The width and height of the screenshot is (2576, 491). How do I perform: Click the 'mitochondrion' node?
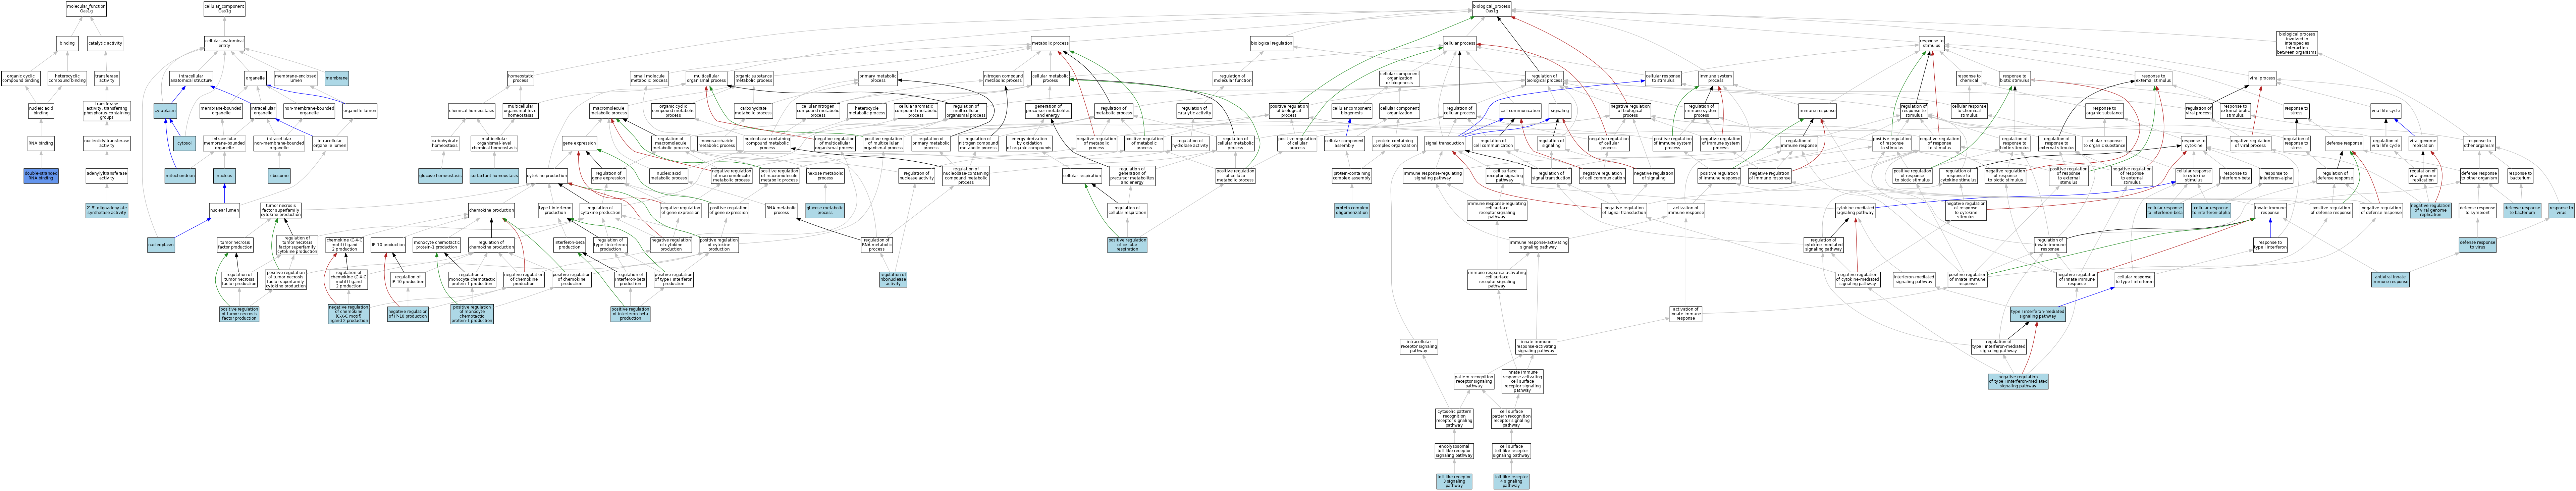[x=180, y=176]
